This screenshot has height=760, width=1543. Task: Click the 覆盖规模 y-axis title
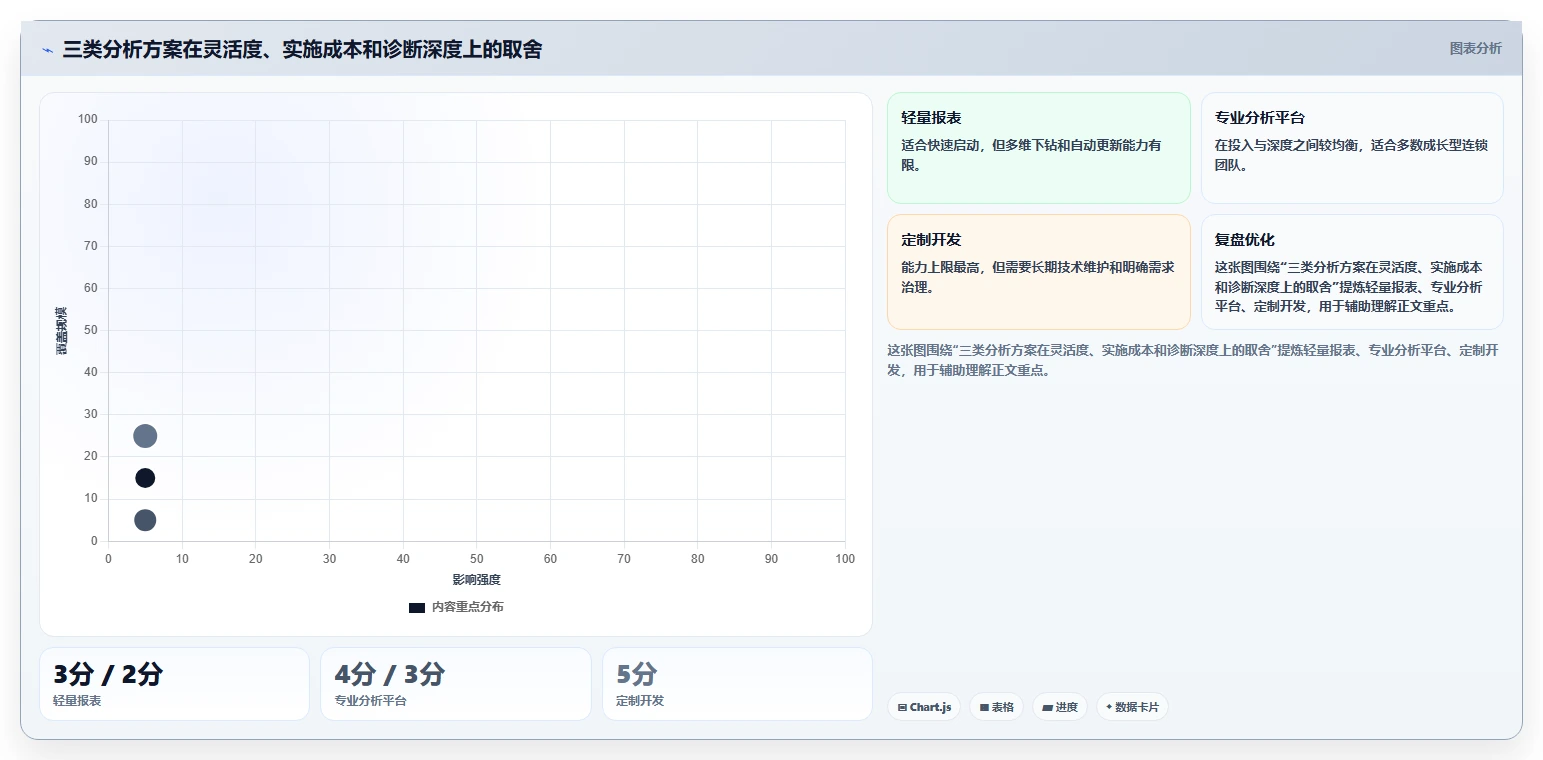pos(62,330)
